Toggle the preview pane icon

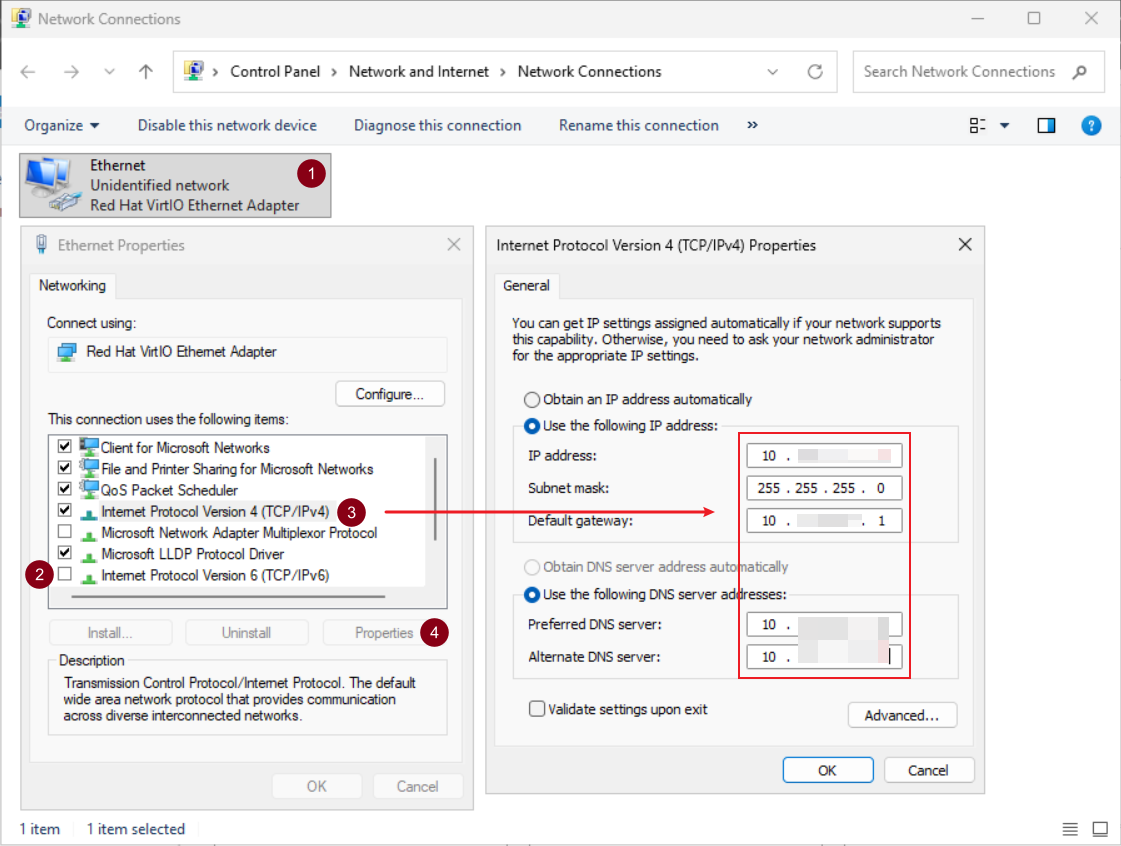point(1046,125)
